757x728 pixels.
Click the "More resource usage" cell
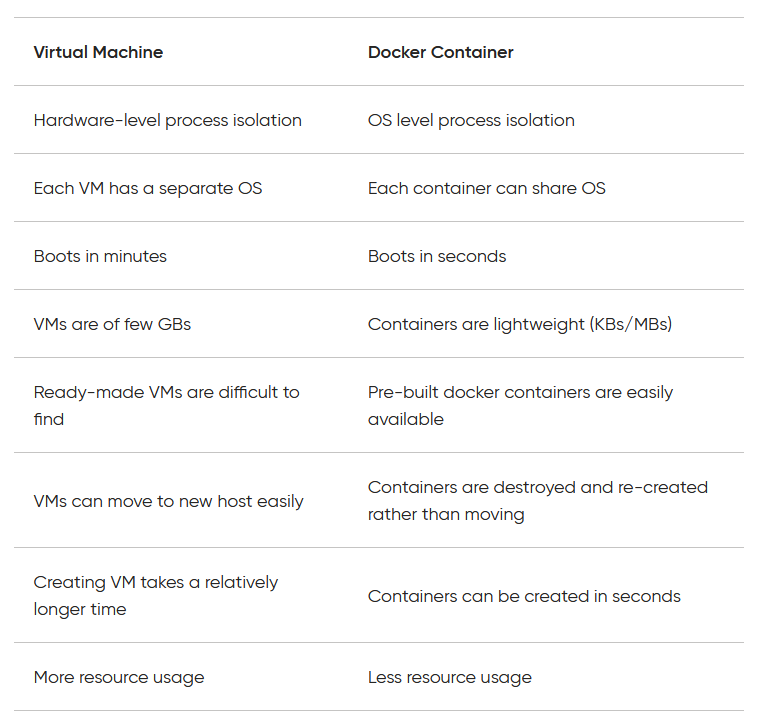point(118,677)
